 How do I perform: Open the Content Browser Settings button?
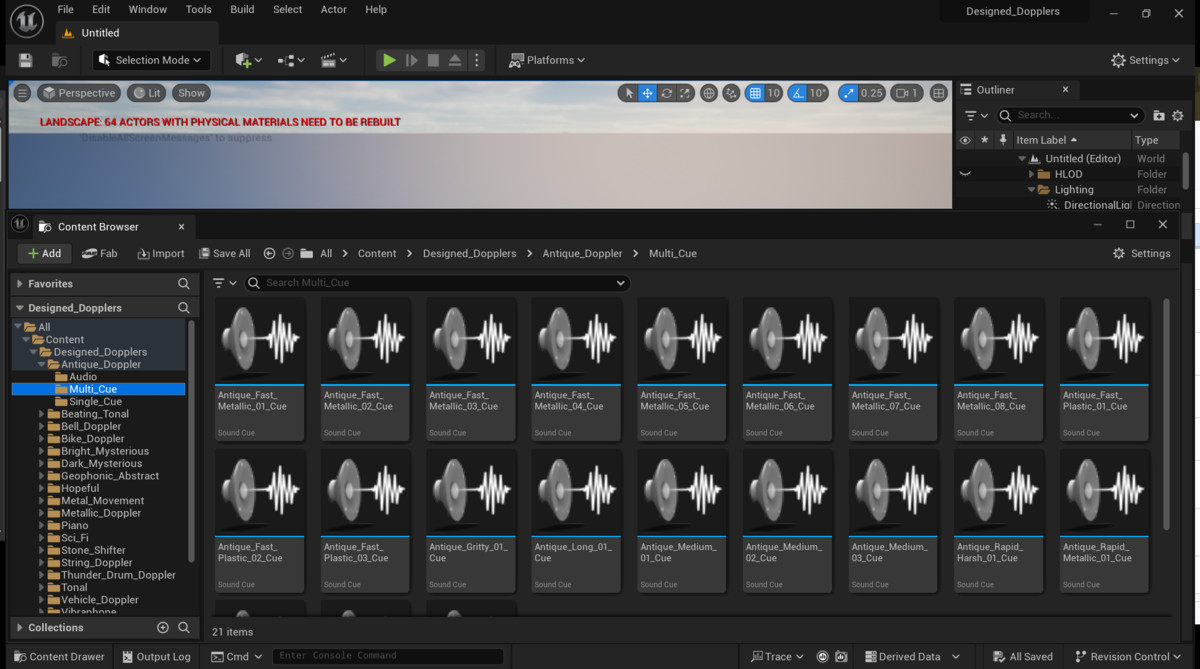pos(1141,253)
